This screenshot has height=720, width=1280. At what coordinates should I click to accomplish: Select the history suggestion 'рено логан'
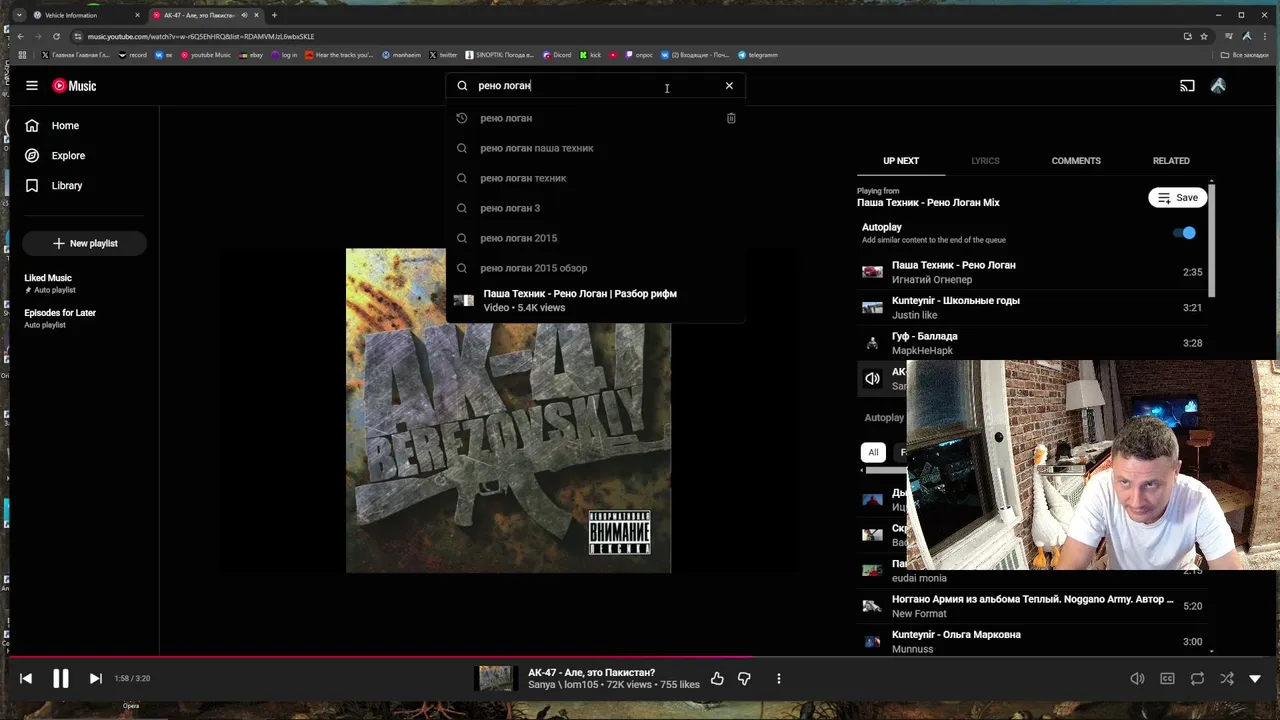(596, 118)
